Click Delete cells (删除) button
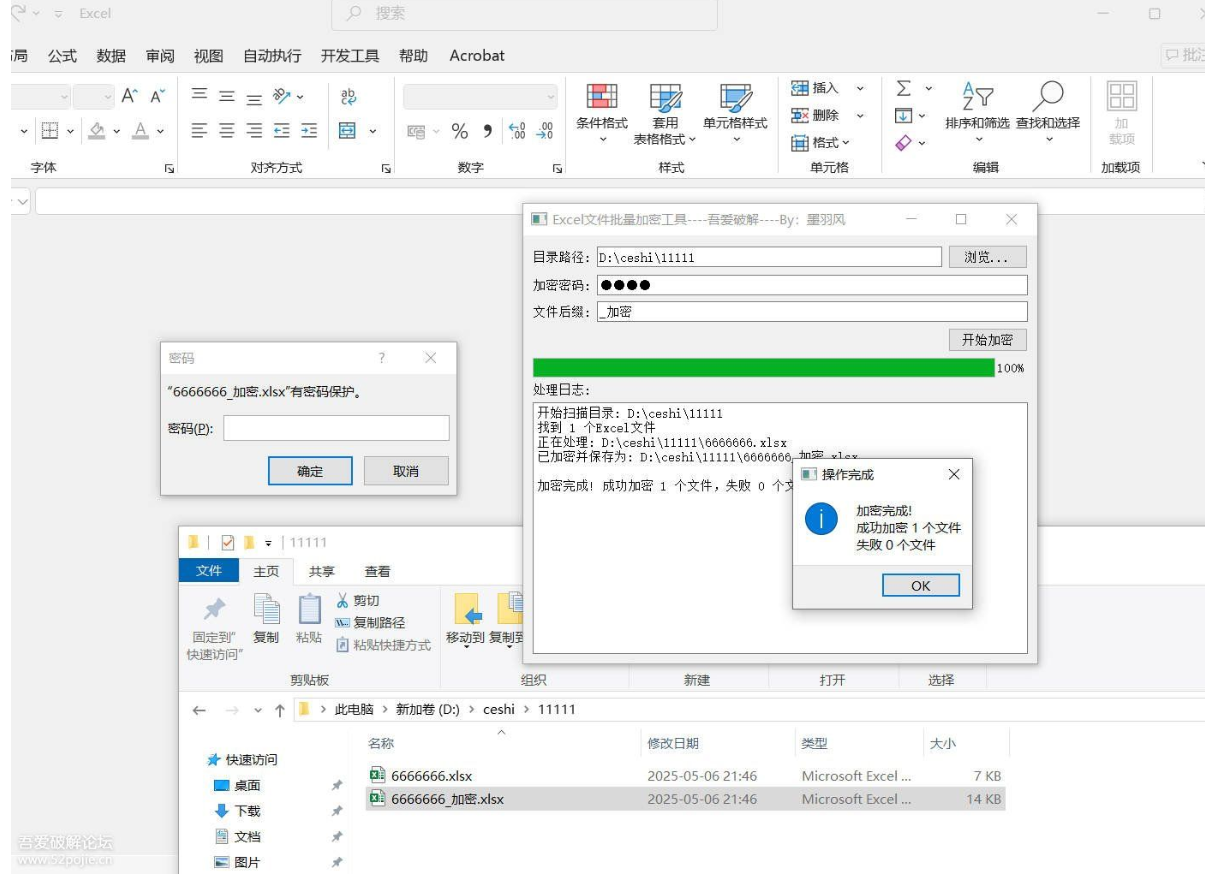 [816, 116]
